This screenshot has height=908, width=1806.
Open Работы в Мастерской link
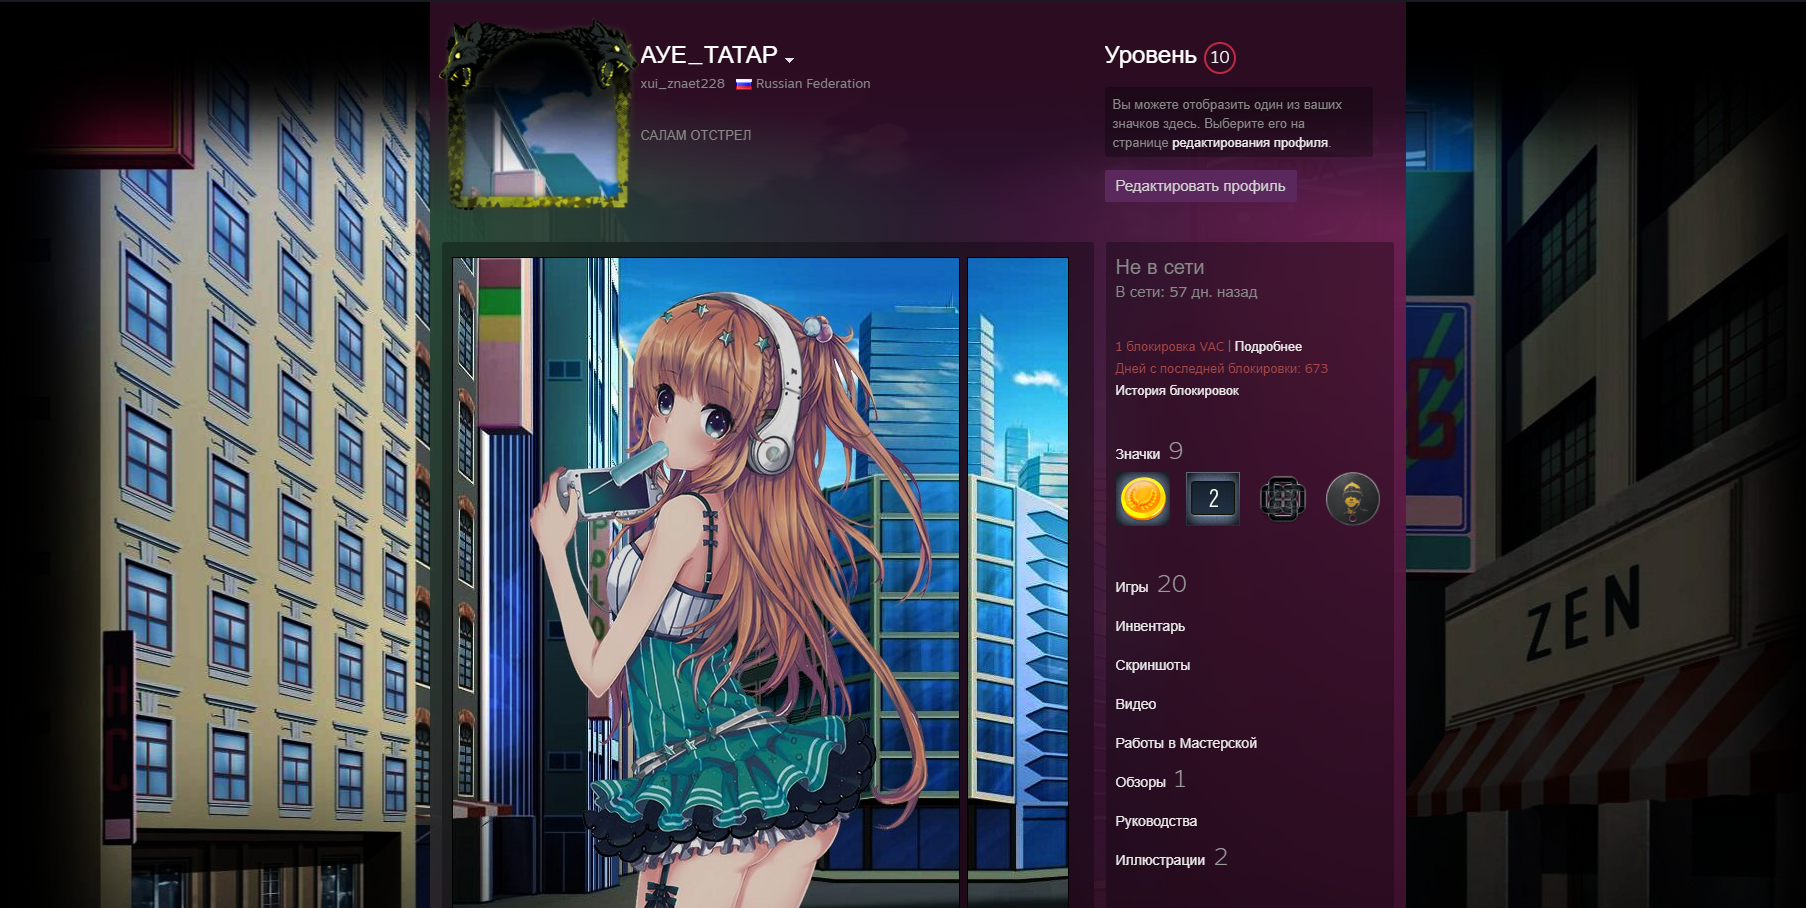(x=1186, y=743)
